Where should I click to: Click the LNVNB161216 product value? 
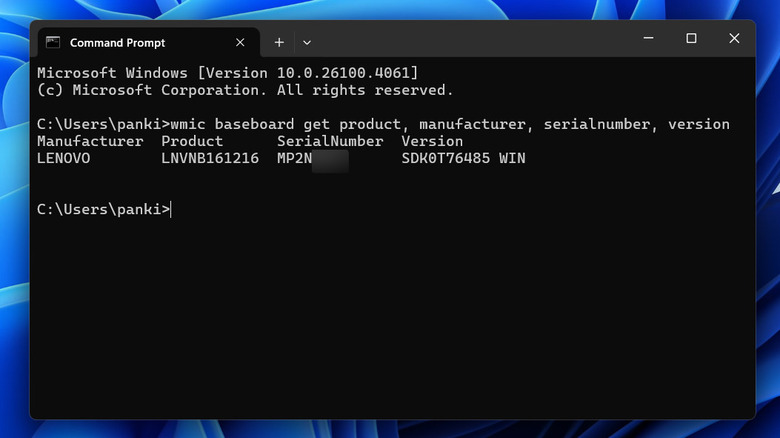point(210,158)
